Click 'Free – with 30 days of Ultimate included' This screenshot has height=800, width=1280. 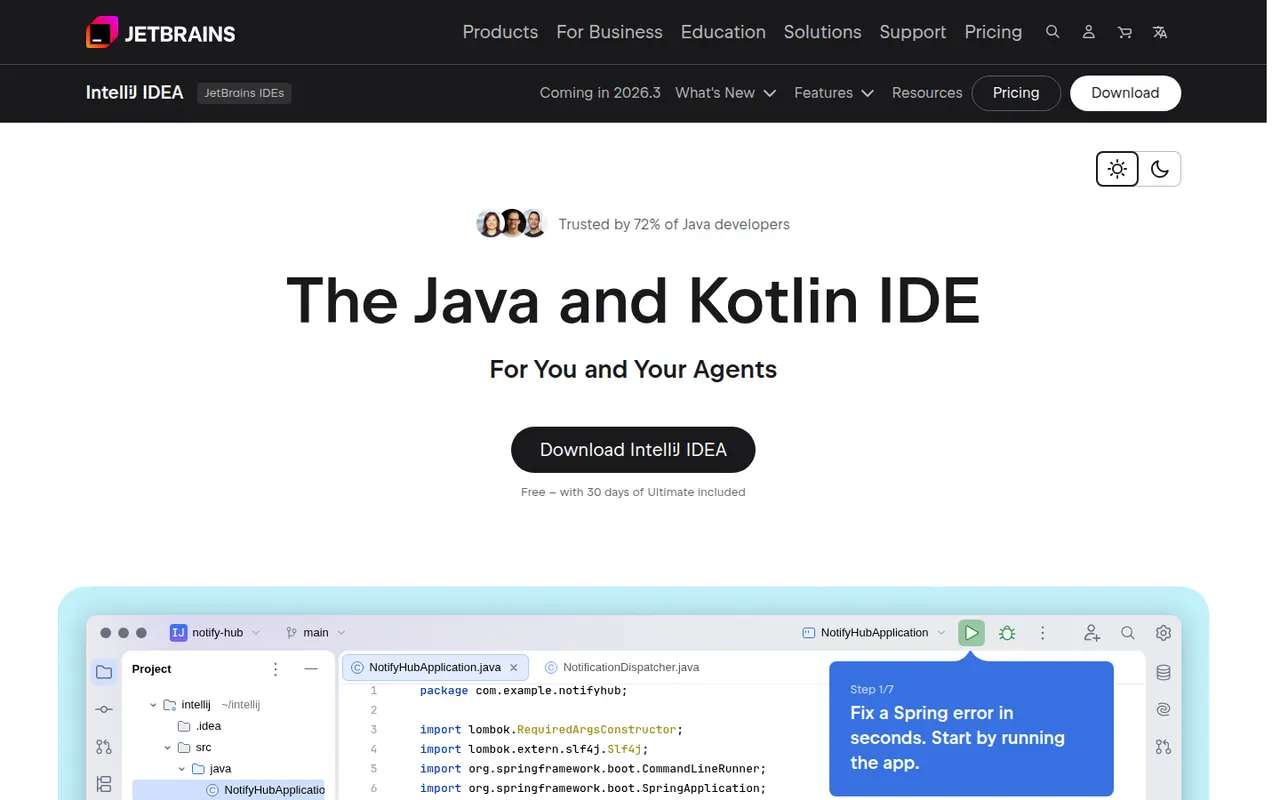pyautogui.click(x=633, y=492)
